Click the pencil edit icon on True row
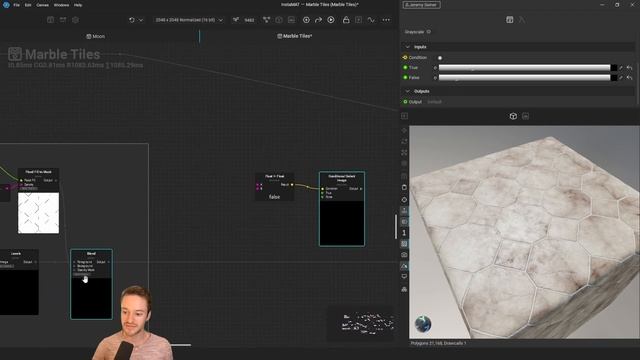Viewport: 640px width, 360px height. 621,68
